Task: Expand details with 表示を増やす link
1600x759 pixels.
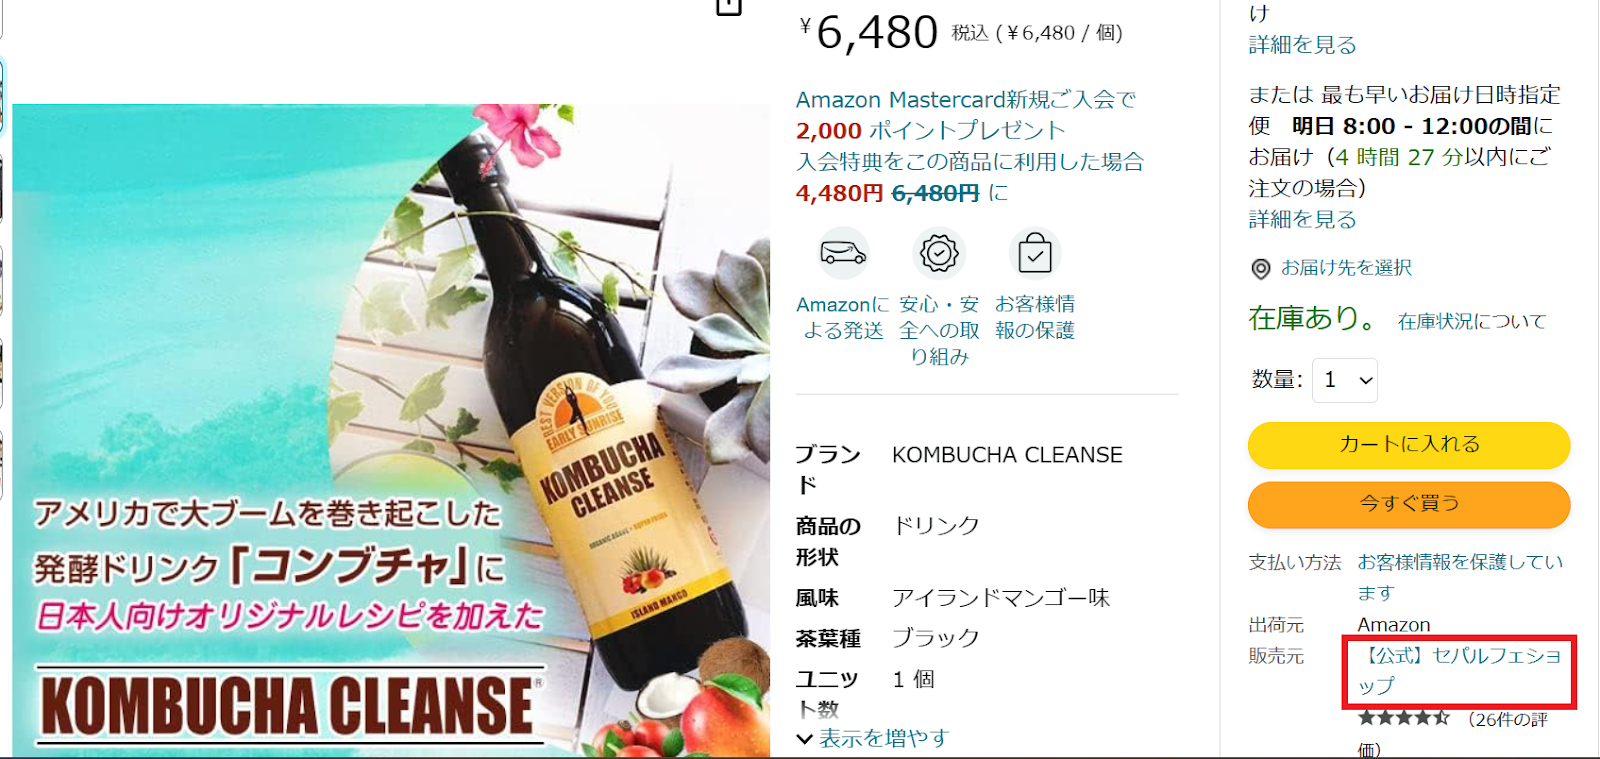Action: tap(883, 738)
